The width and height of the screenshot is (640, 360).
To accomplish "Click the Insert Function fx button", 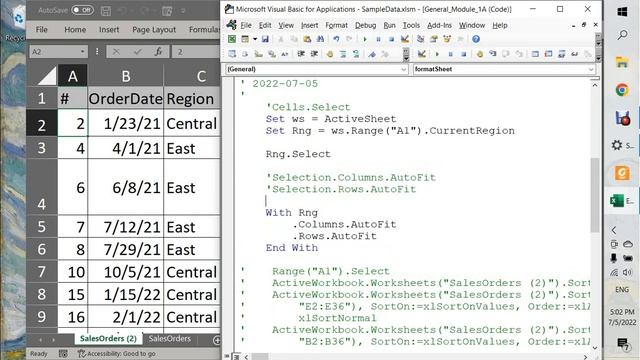I will 158,52.
